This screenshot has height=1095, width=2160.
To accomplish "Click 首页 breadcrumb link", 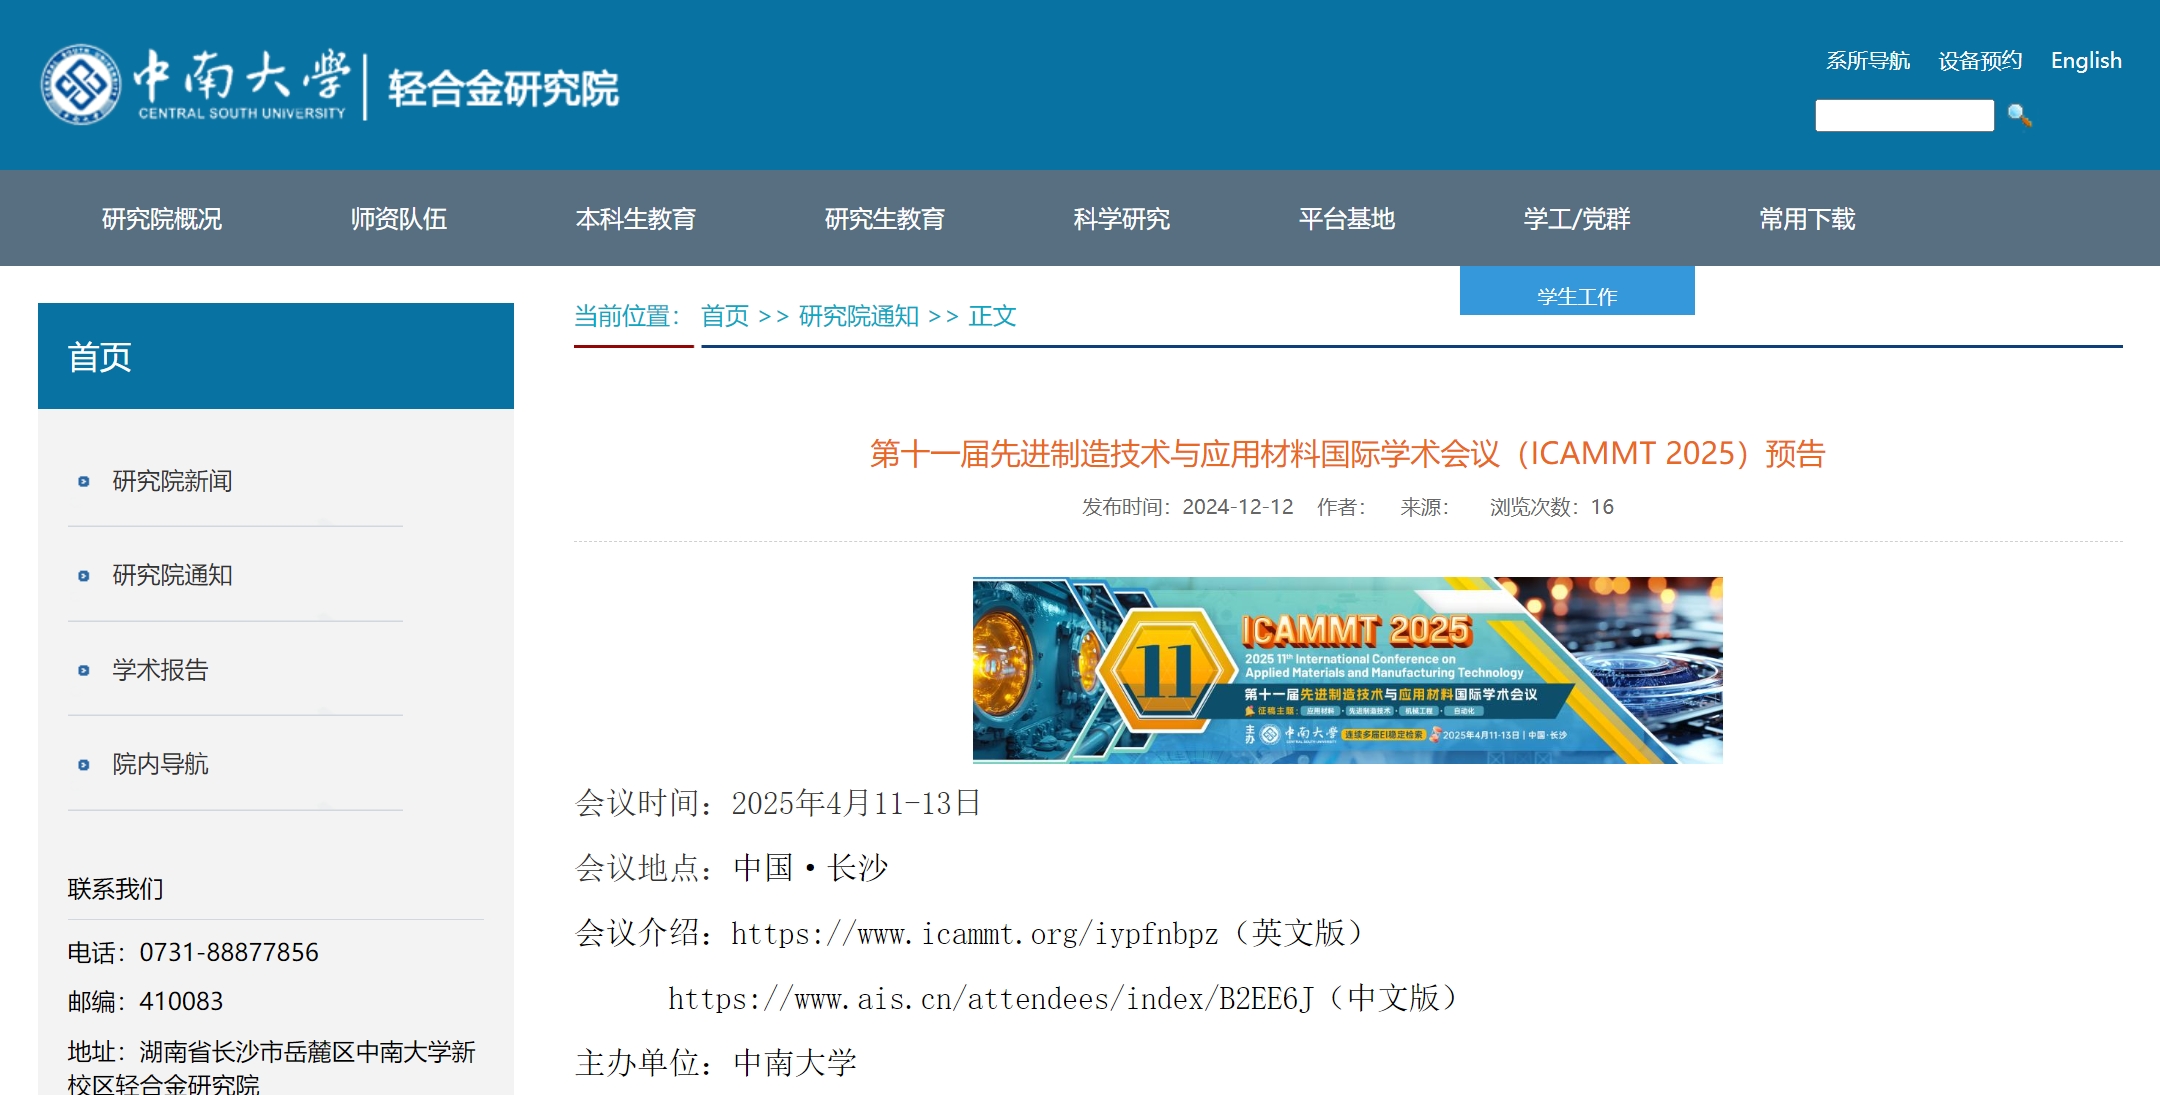I will (725, 316).
